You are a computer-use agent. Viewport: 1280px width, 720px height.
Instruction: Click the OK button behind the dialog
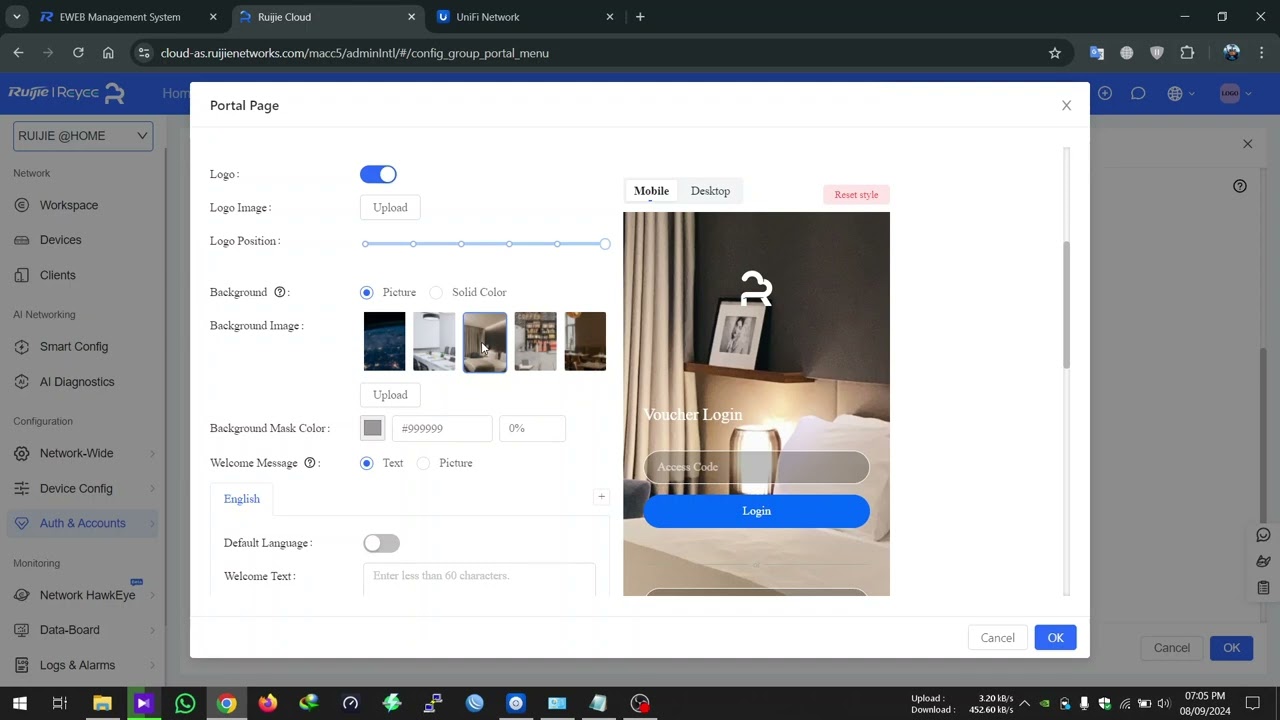click(1231, 648)
